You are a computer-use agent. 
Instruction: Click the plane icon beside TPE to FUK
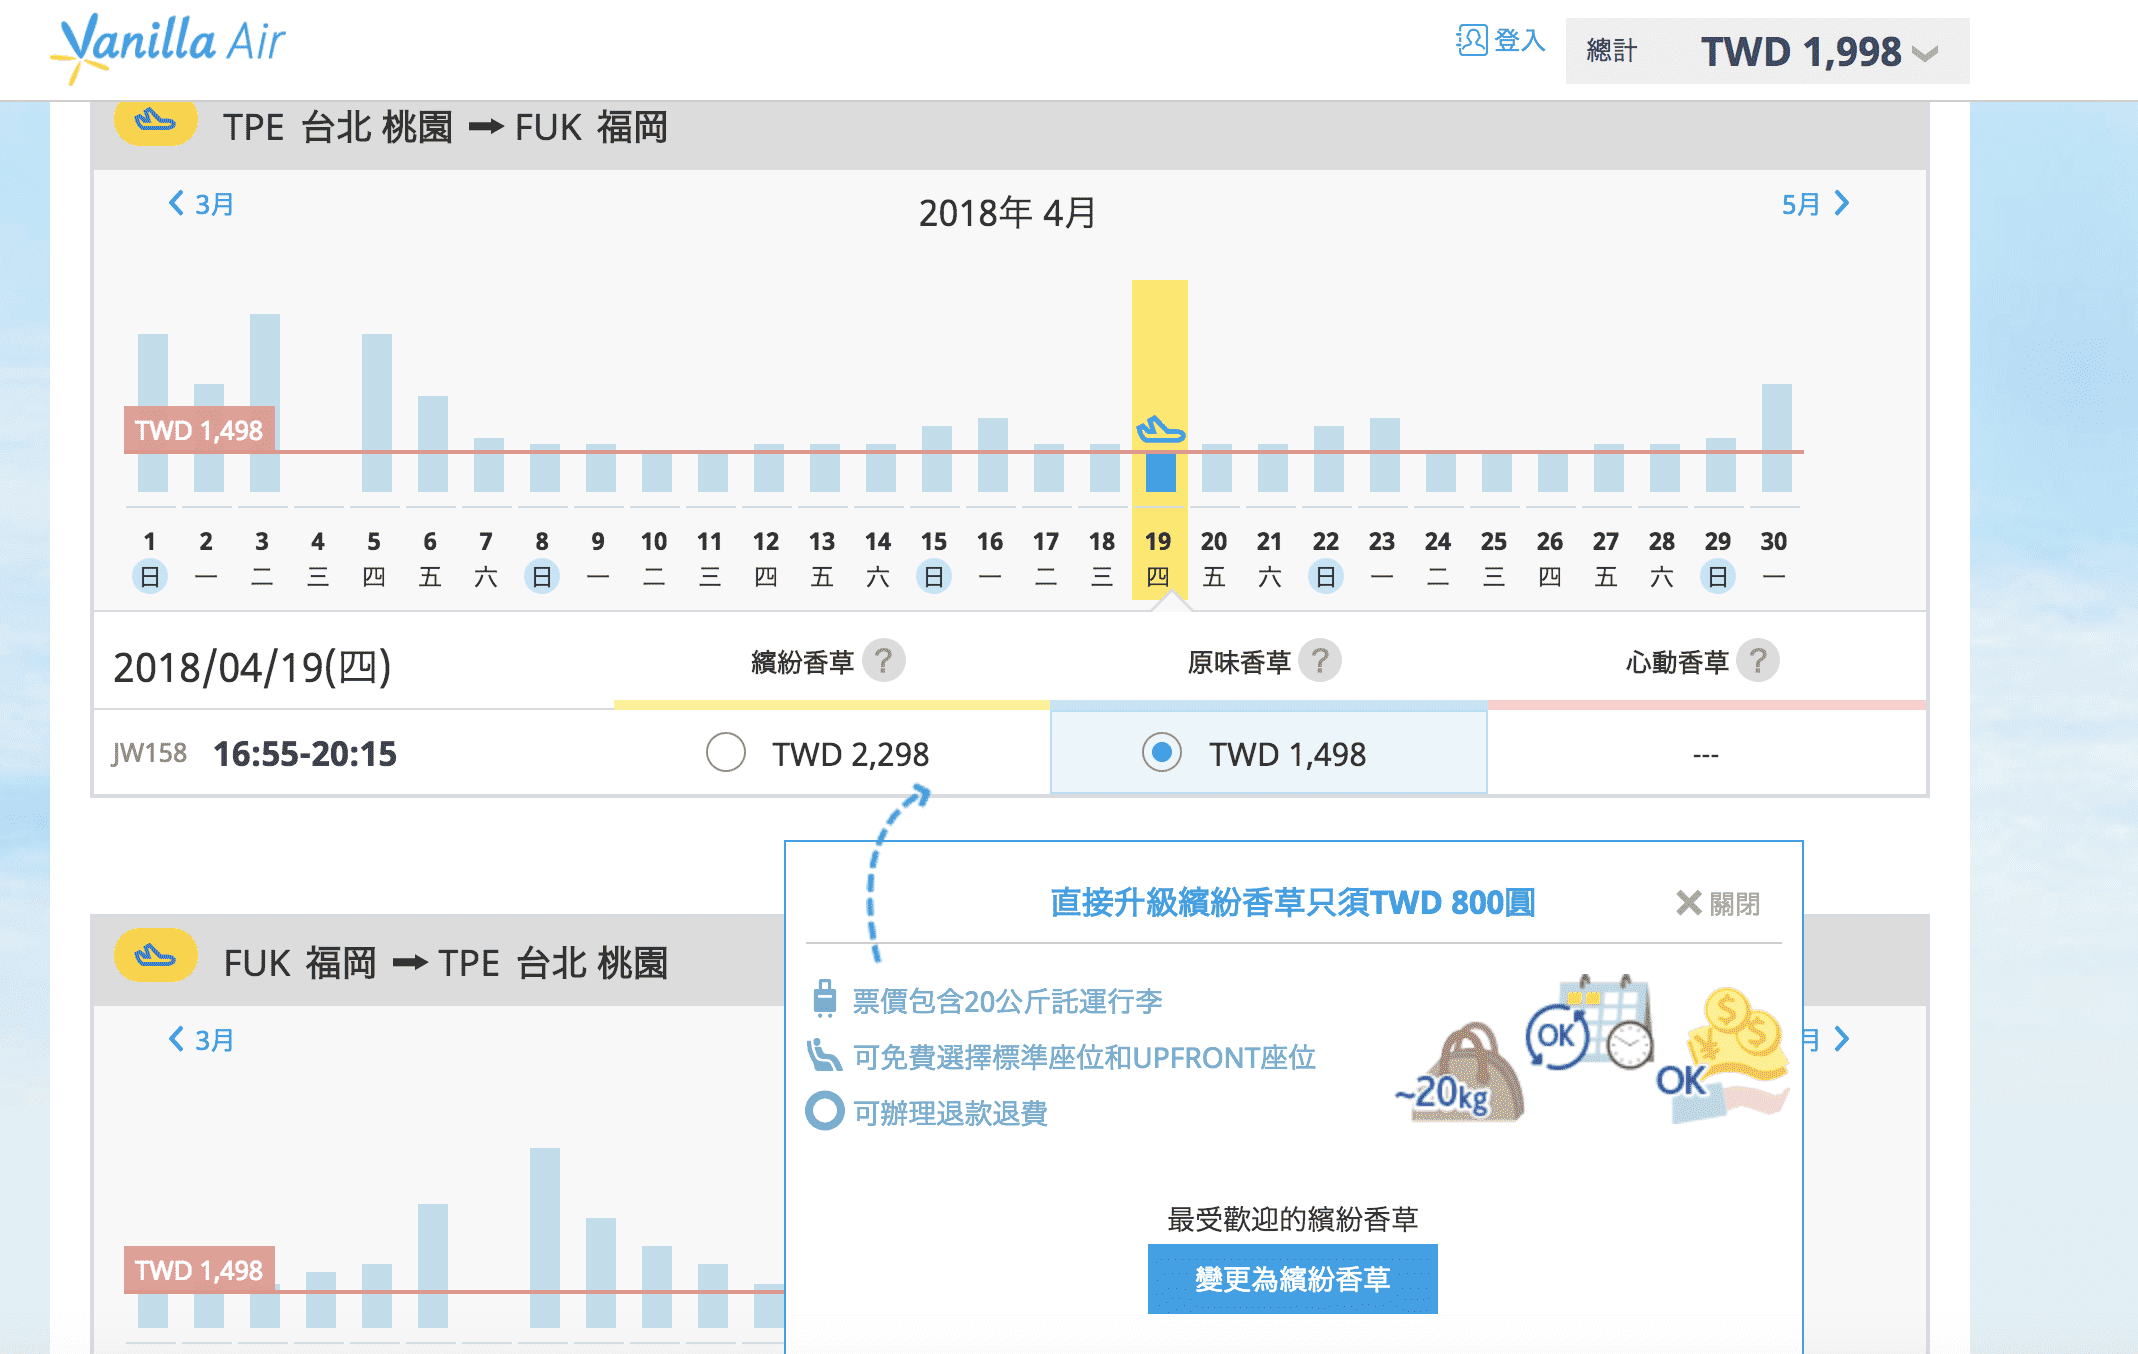click(x=155, y=123)
